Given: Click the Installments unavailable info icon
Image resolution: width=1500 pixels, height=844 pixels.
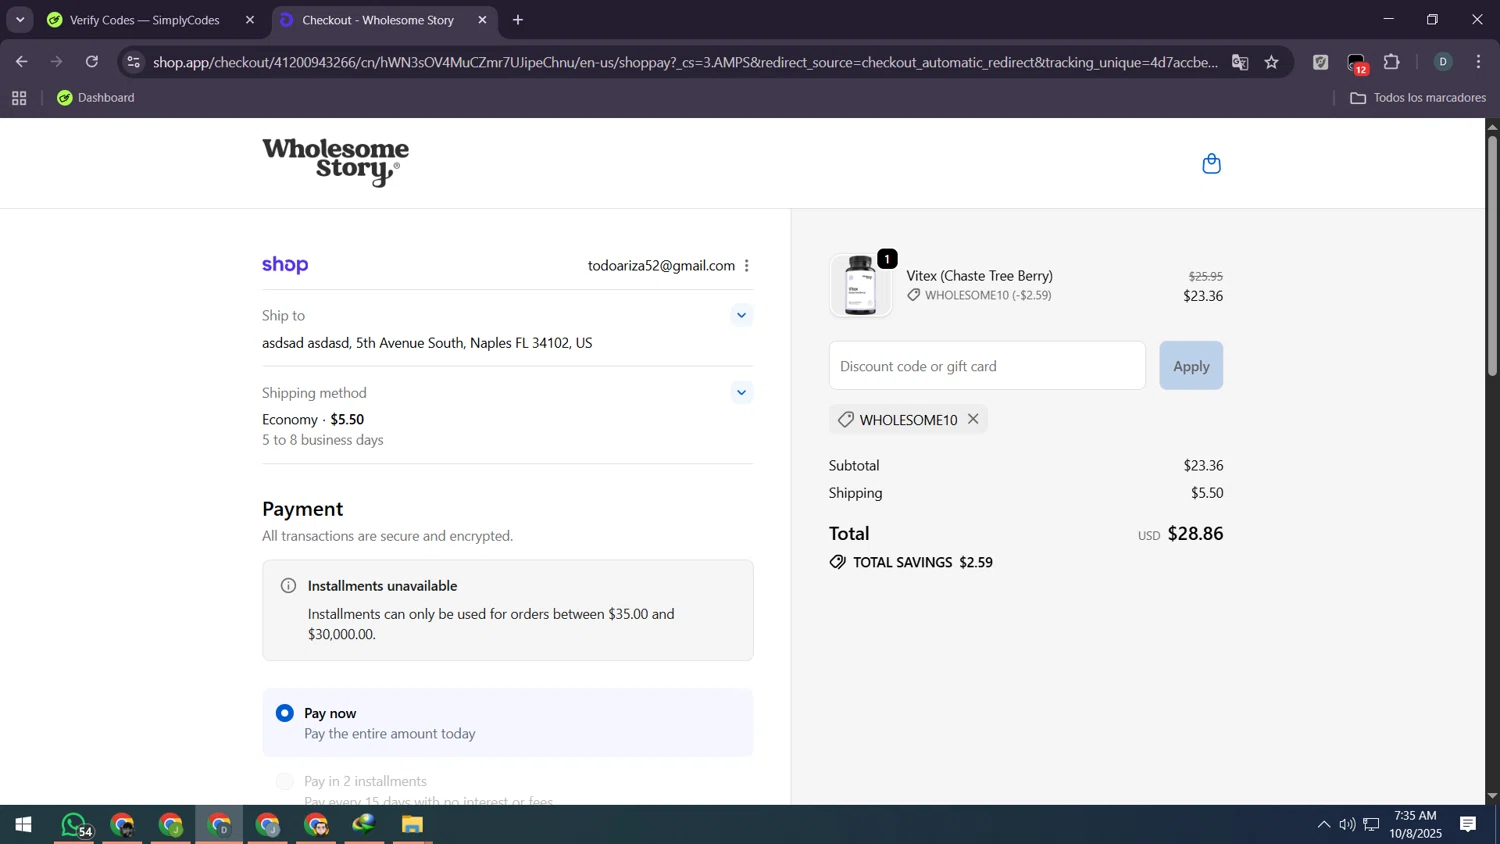Looking at the screenshot, I should pyautogui.click(x=288, y=586).
